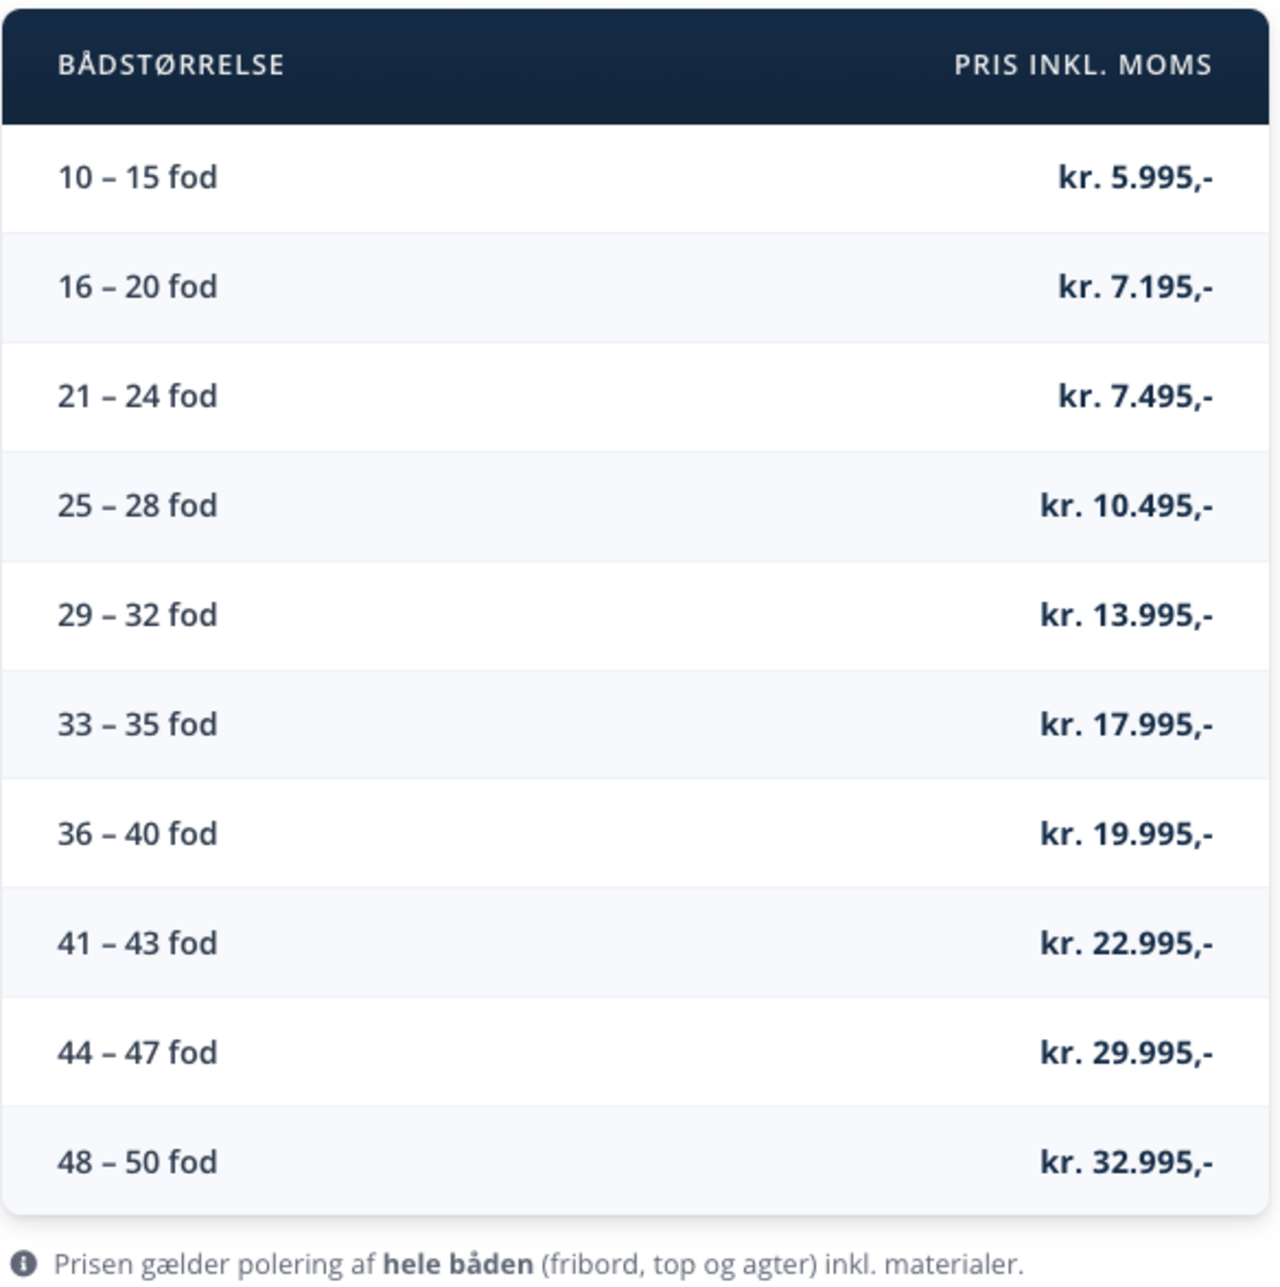Click the price kr. 13.995,-
Image resolution: width=1280 pixels, height=1287 pixels.
click(1126, 615)
